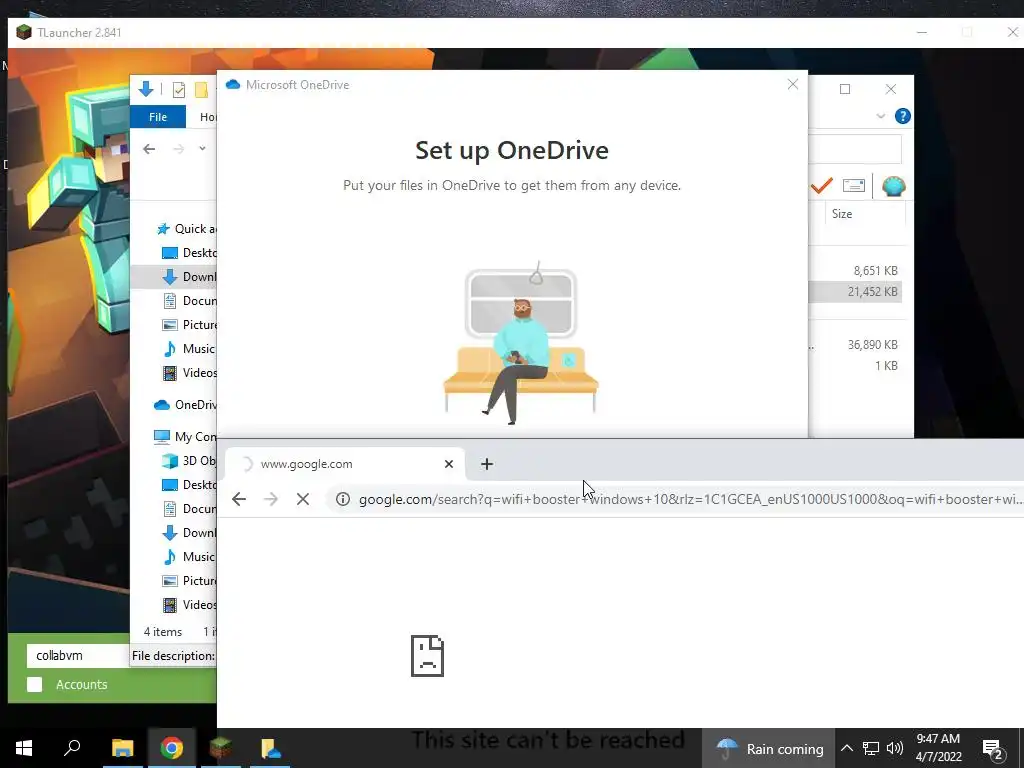Go forward in Chrome
The image size is (1024, 768).
pyautogui.click(x=270, y=500)
